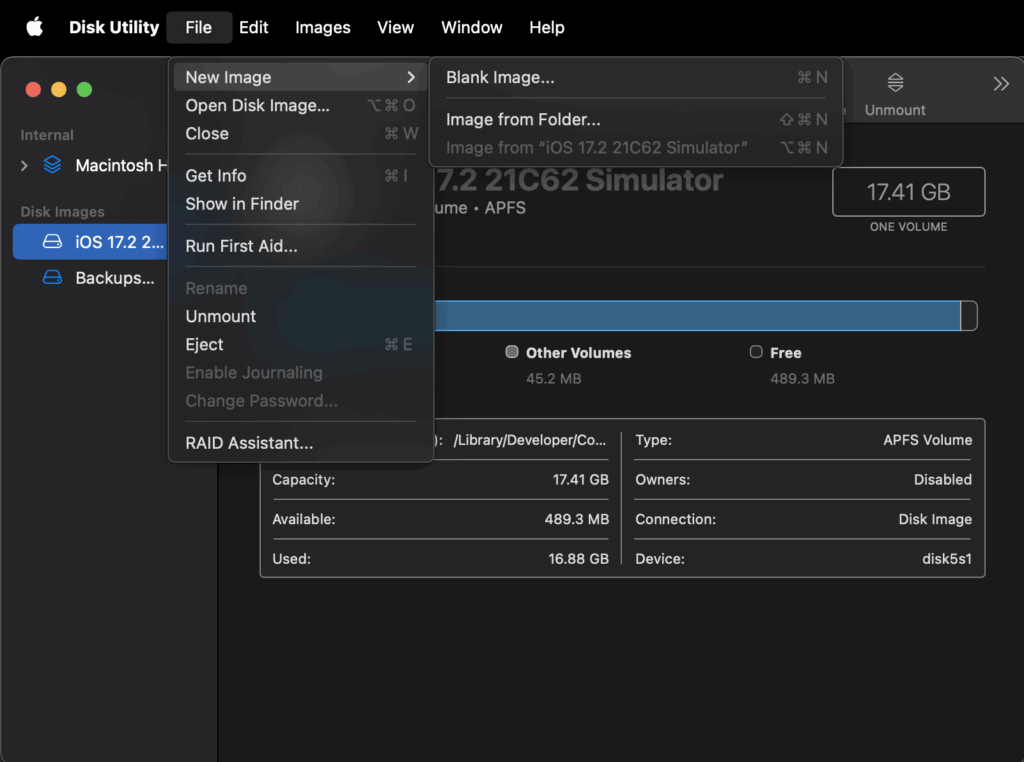Click the Backups disk image icon
1024x762 pixels.
tap(52, 278)
